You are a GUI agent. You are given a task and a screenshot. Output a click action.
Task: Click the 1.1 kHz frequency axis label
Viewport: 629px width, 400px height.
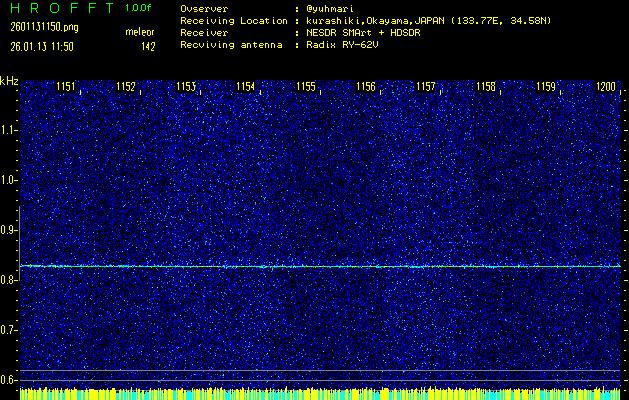point(9,130)
